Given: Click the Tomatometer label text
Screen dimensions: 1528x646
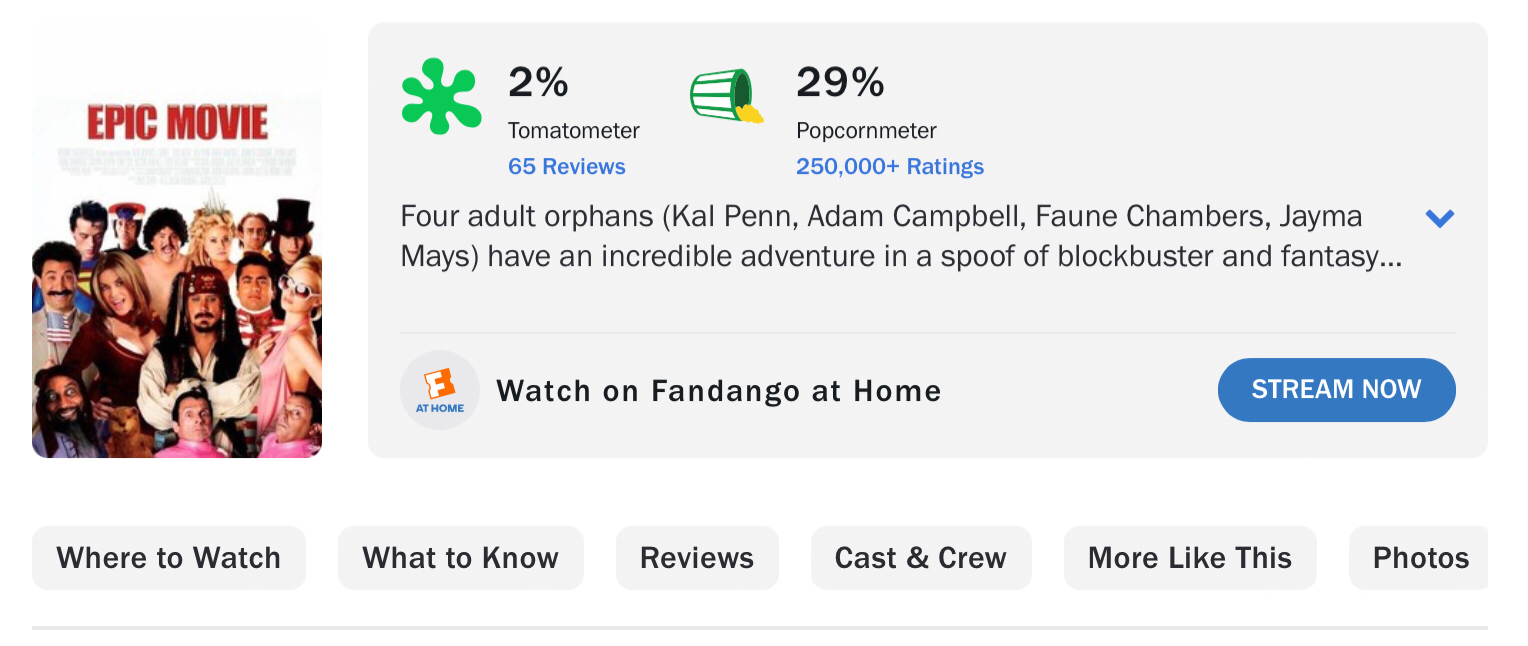Looking at the screenshot, I should (573, 131).
